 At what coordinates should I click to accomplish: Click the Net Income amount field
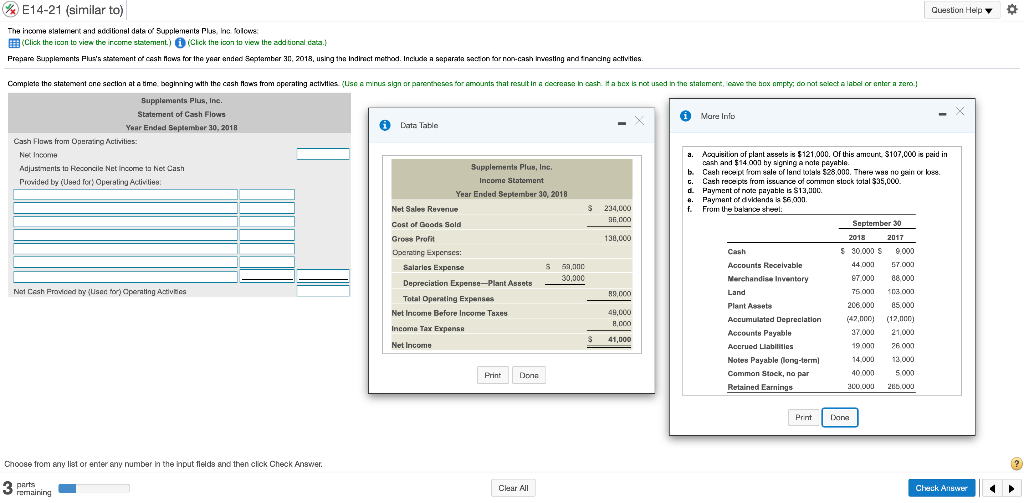click(x=323, y=154)
